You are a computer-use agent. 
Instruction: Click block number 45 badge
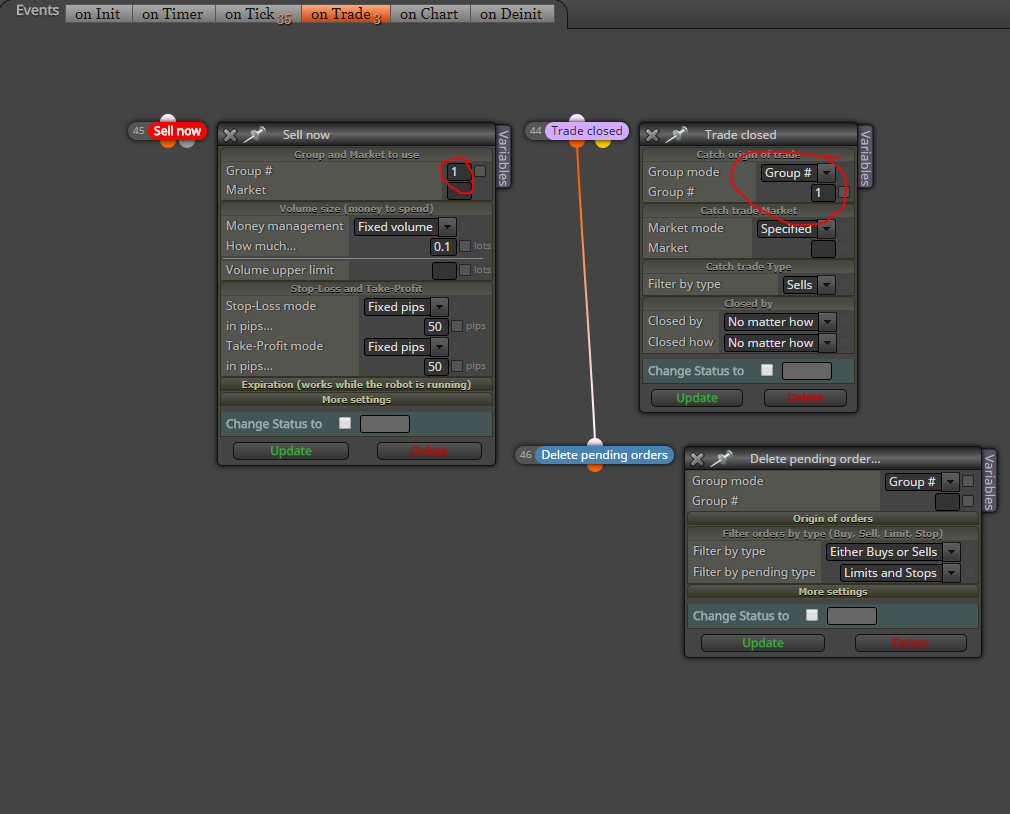138,131
